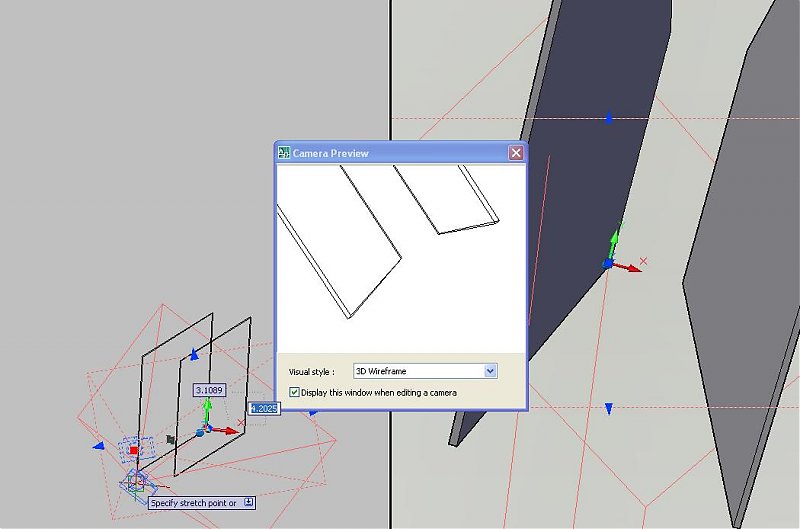
Task: Click the Visual style label
Action: coord(311,372)
